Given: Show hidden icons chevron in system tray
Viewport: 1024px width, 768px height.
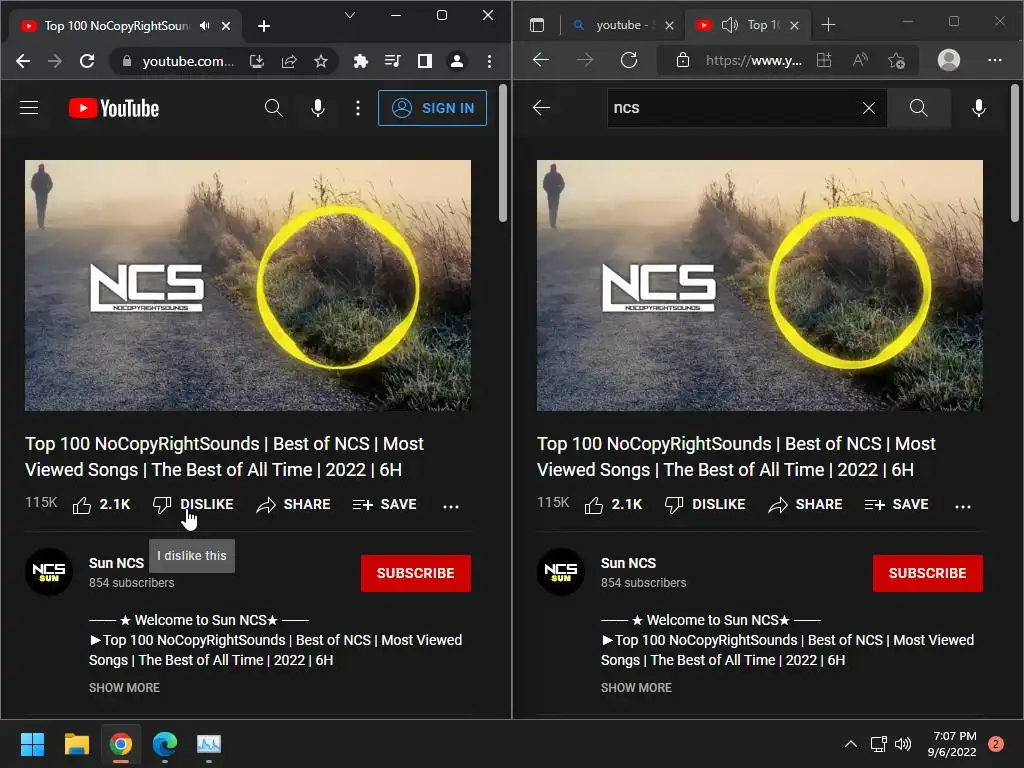Looking at the screenshot, I should [x=850, y=744].
